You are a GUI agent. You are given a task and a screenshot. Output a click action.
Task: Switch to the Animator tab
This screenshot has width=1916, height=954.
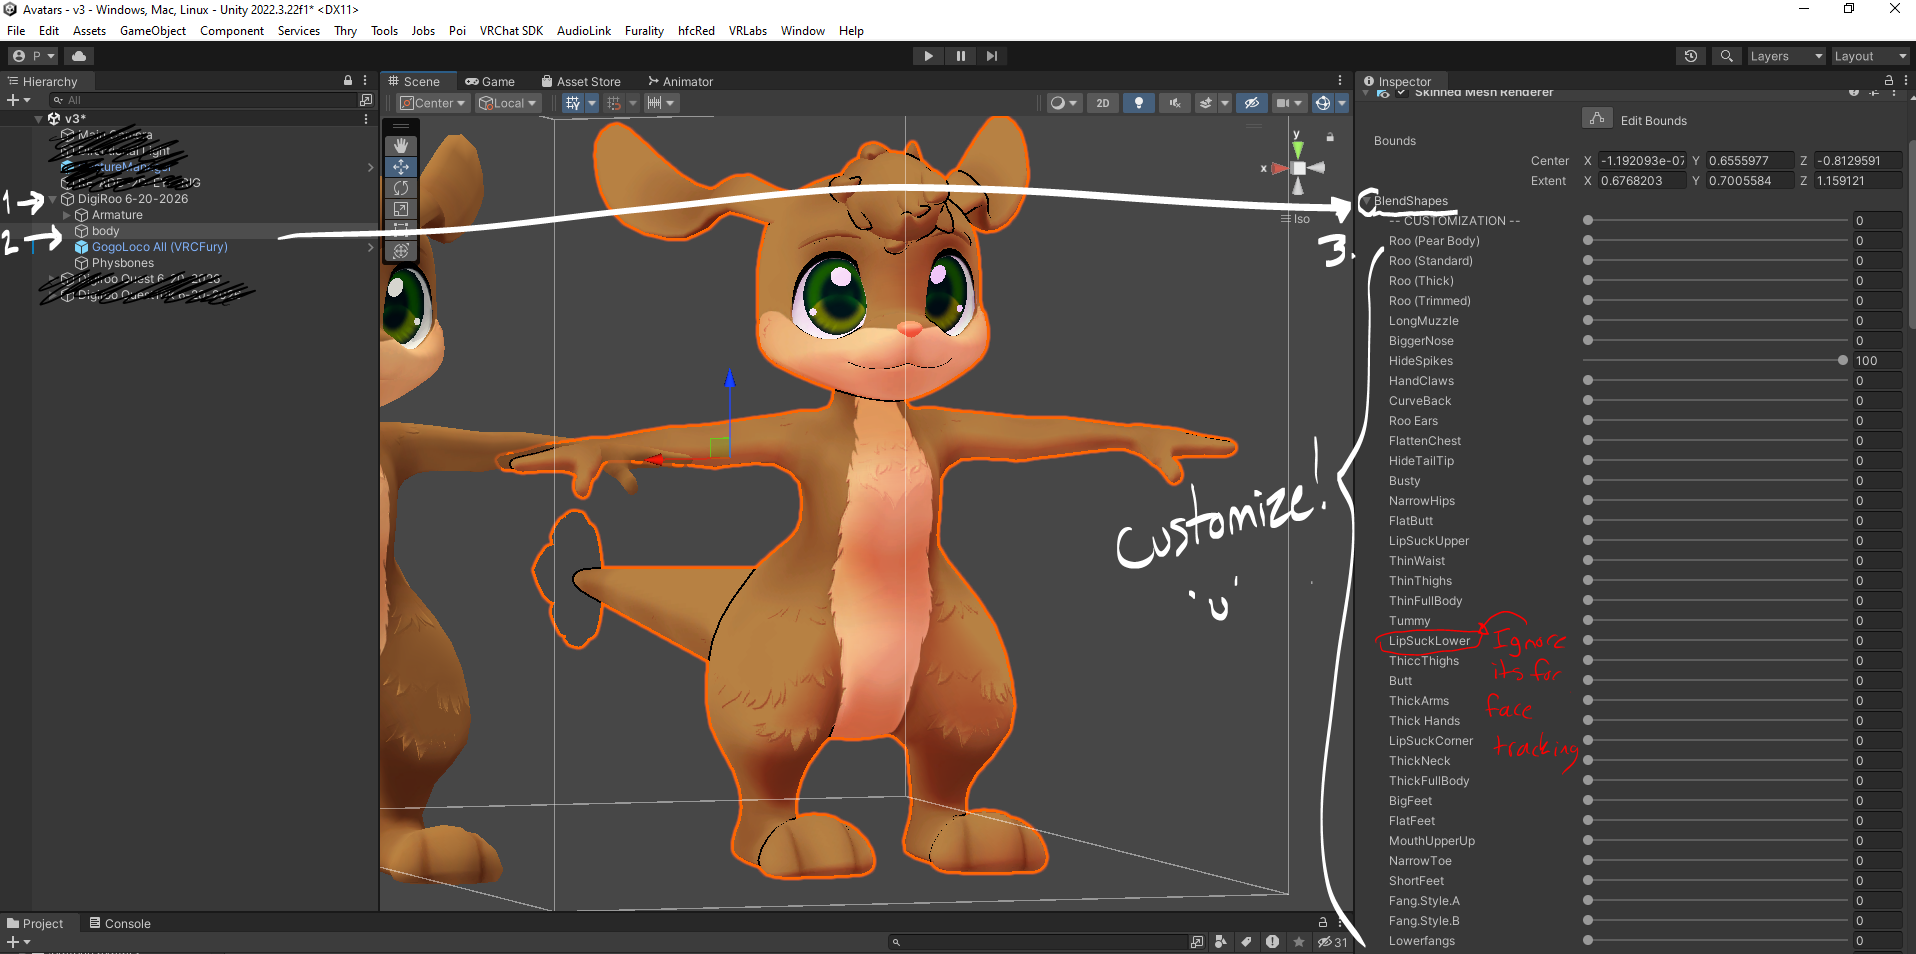coord(680,82)
